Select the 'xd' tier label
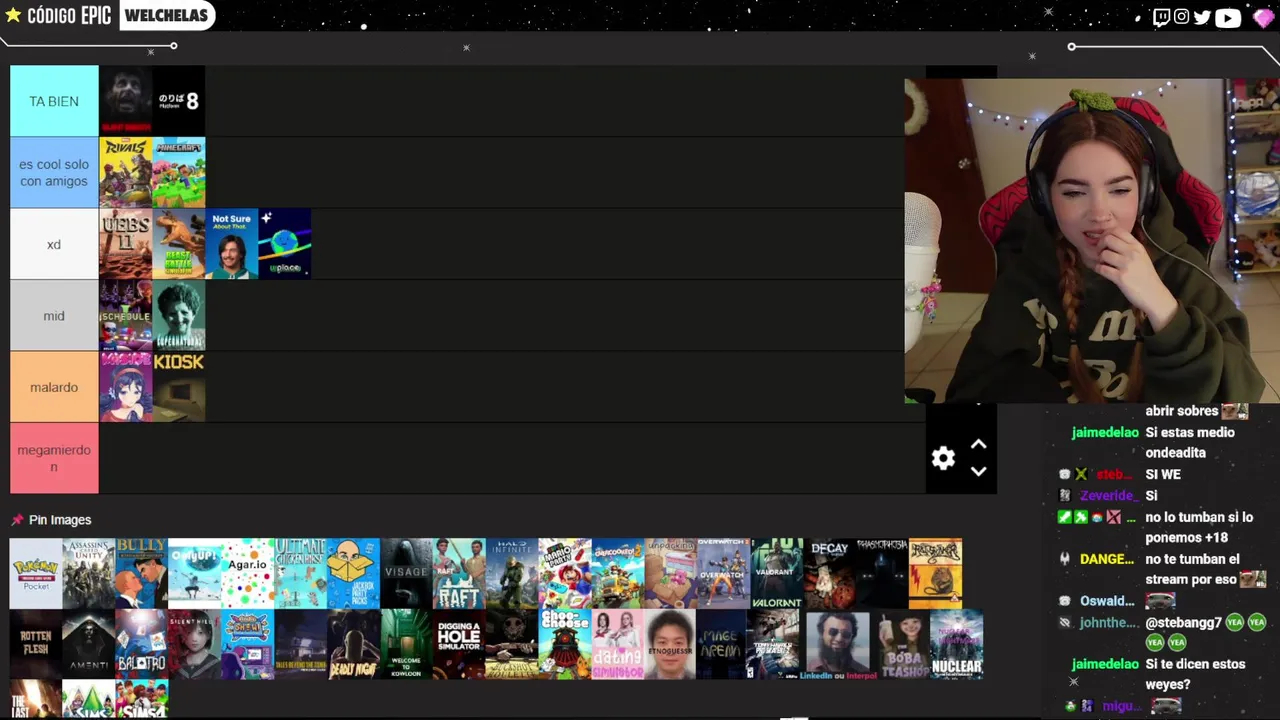 tap(54, 244)
